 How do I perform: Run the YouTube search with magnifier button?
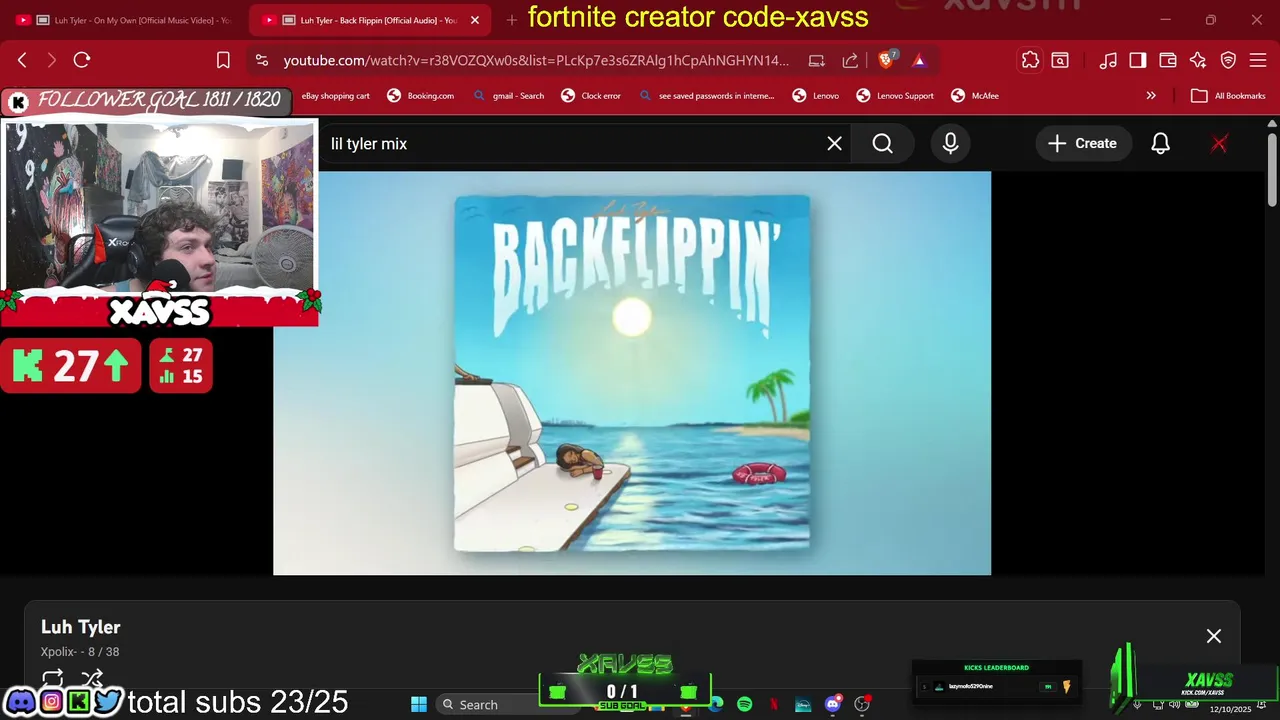pos(882,144)
